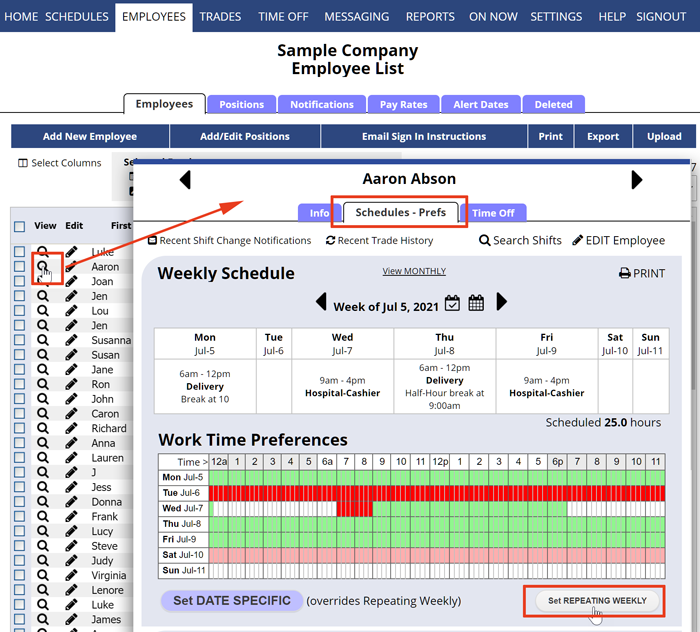Click view magnifier for Susanna

pyautogui.click(x=43, y=340)
